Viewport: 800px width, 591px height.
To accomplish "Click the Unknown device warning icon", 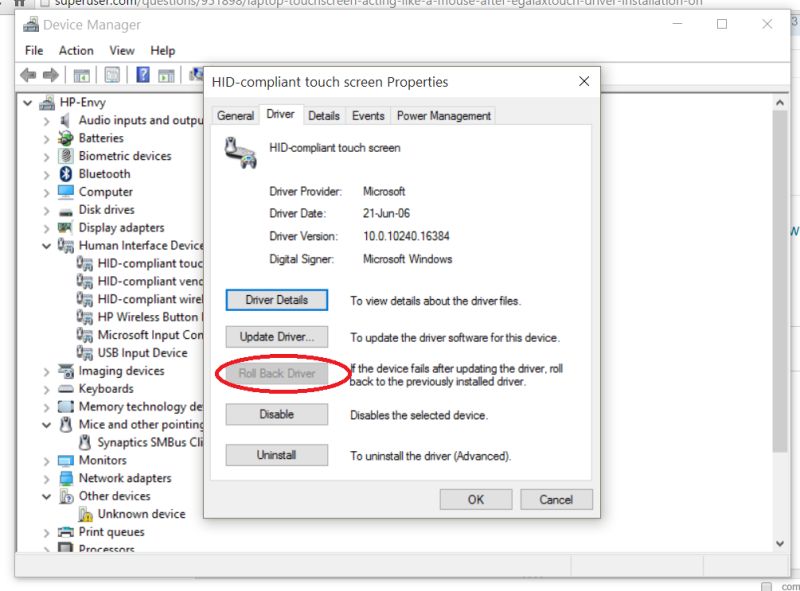I will pyautogui.click(x=85, y=514).
